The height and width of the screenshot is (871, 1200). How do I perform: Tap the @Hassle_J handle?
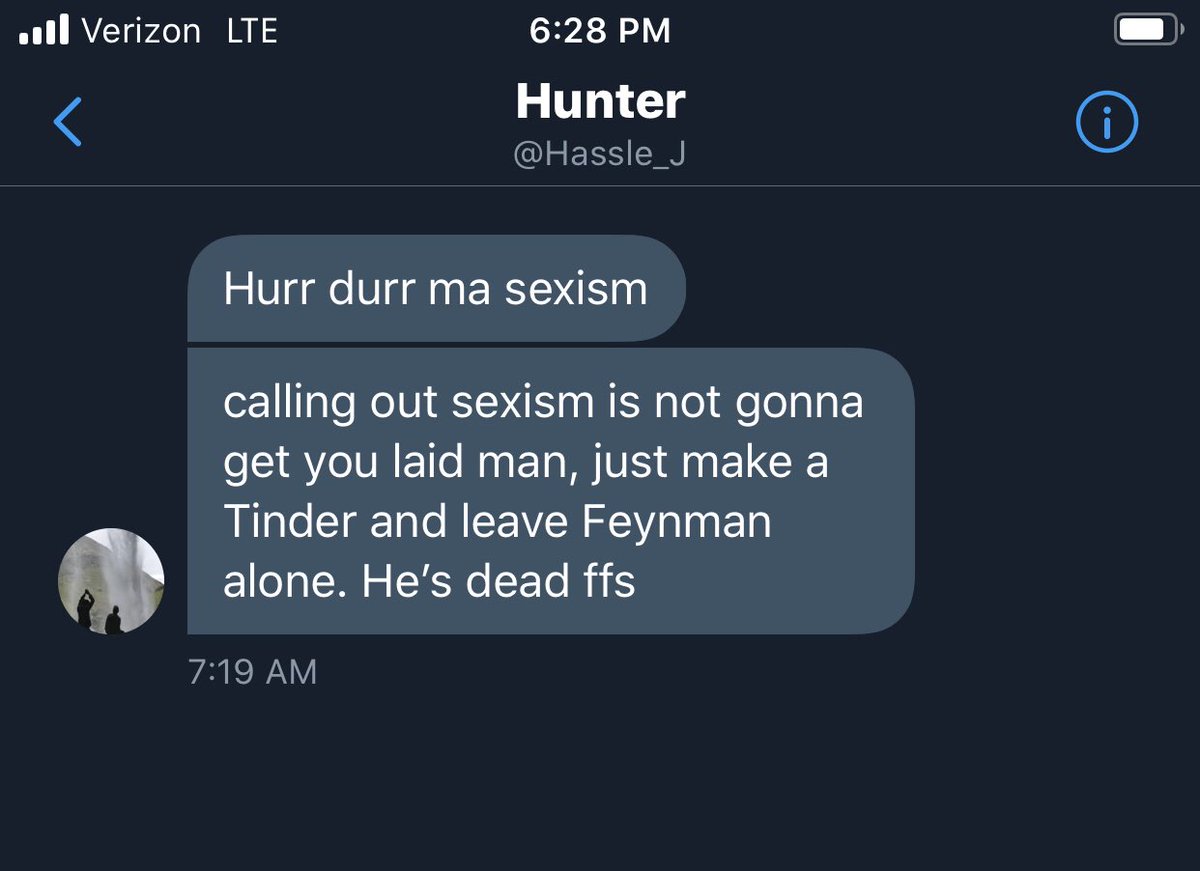click(600, 155)
